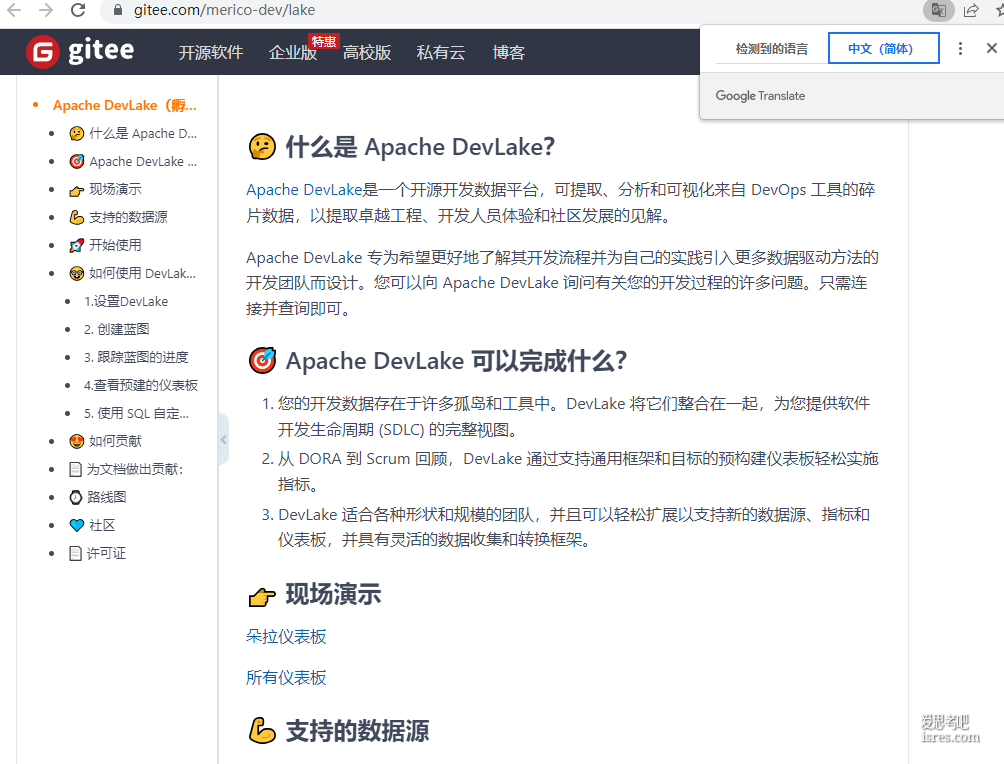Viewport: 1004px width, 764px height.
Task: Click the heart-eyes emoji beside 如何贡献
Action: pyautogui.click(x=77, y=441)
